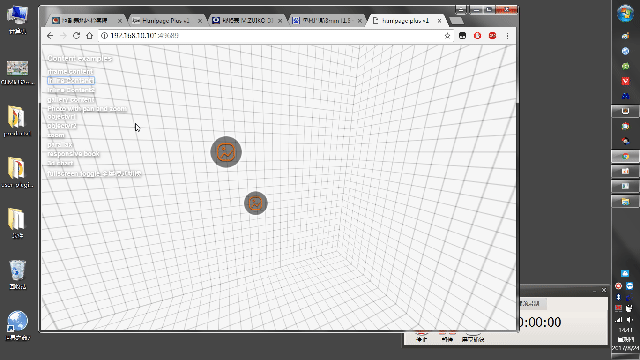Bookmark this page with the star

pyautogui.click(x=447, y=36)
